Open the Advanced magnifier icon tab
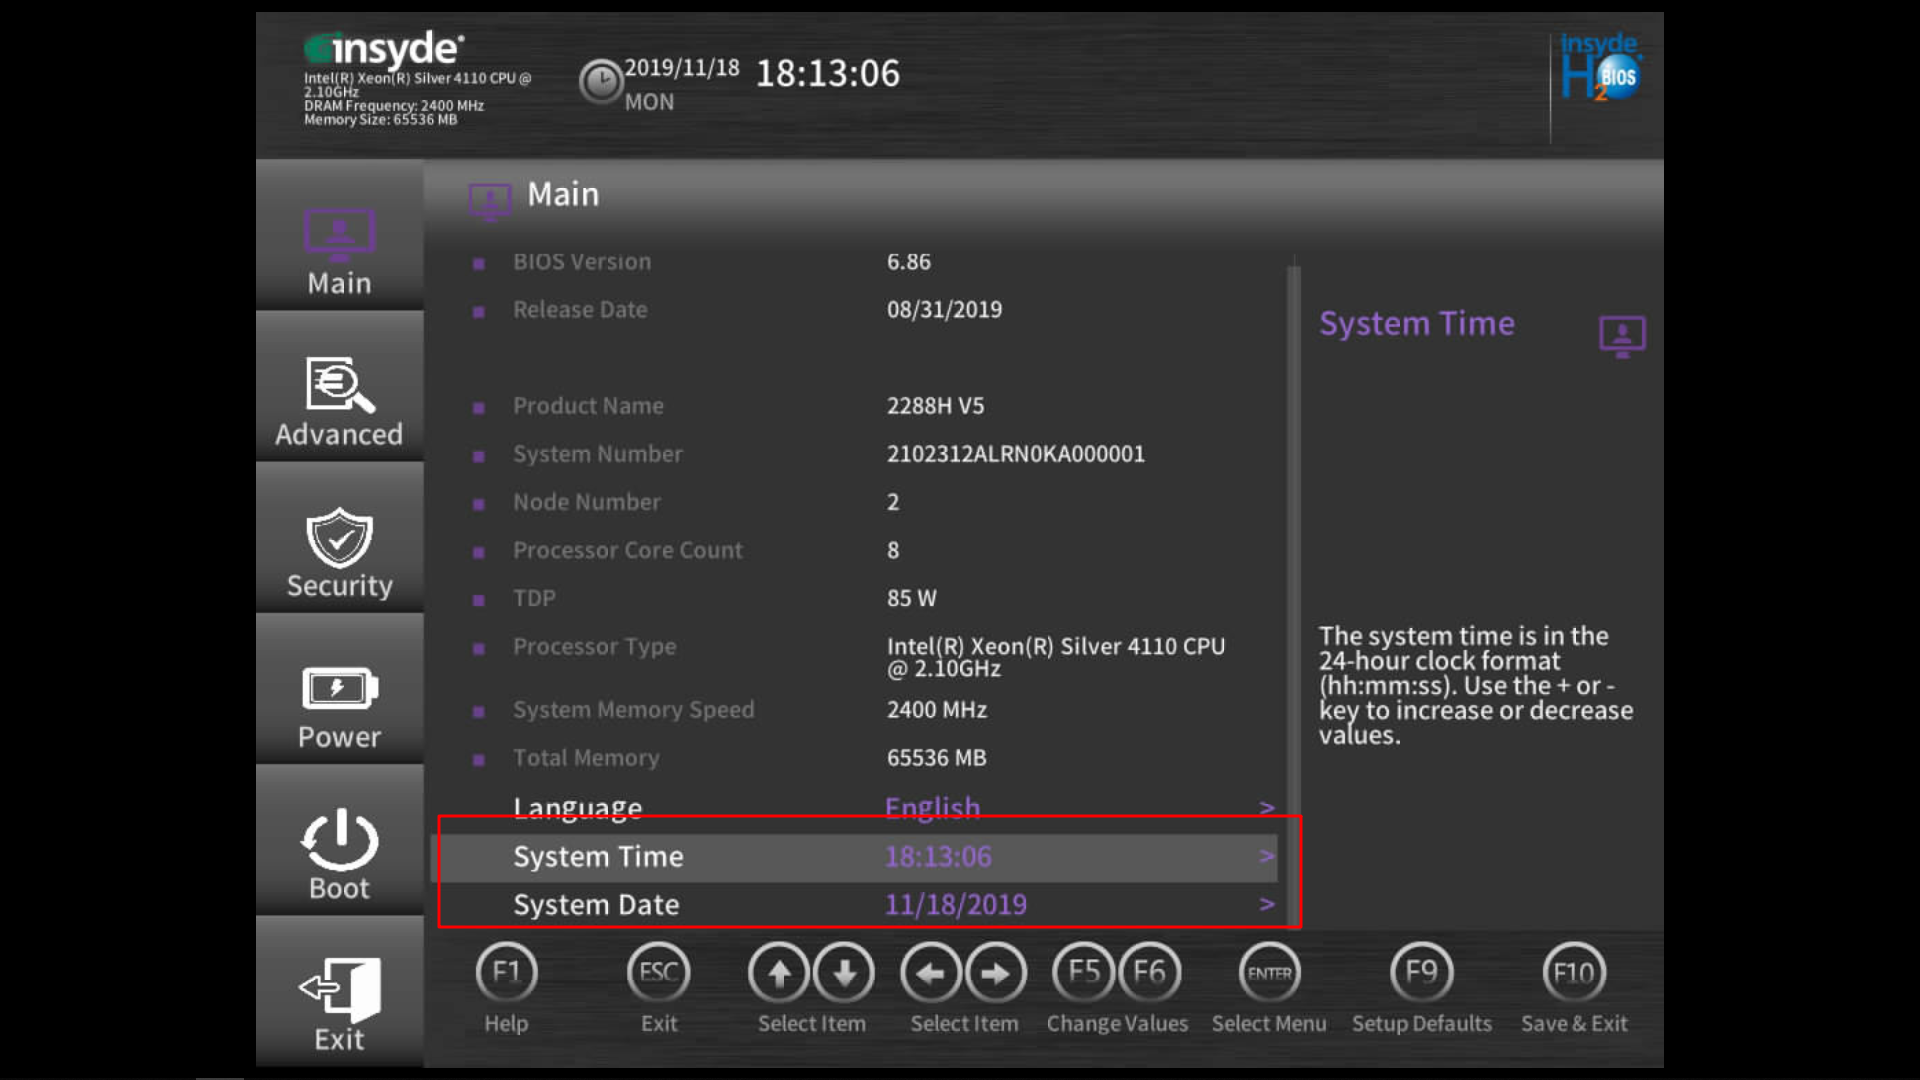The height and width of the screenshot is (1080, 1920). [x=339, y=386]
